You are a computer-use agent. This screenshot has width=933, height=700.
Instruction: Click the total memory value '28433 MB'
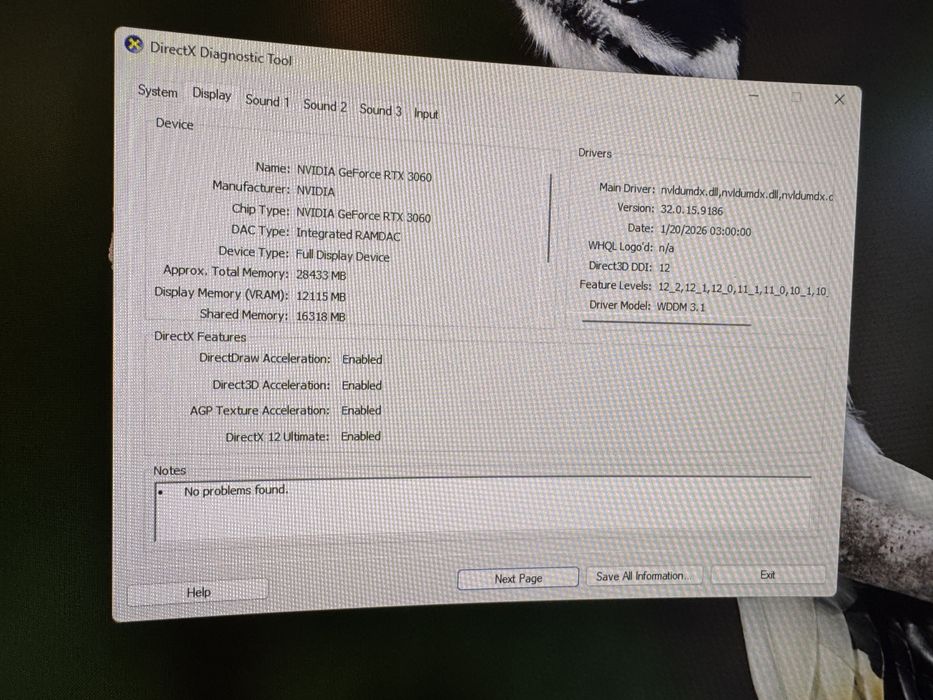[321, 275]
